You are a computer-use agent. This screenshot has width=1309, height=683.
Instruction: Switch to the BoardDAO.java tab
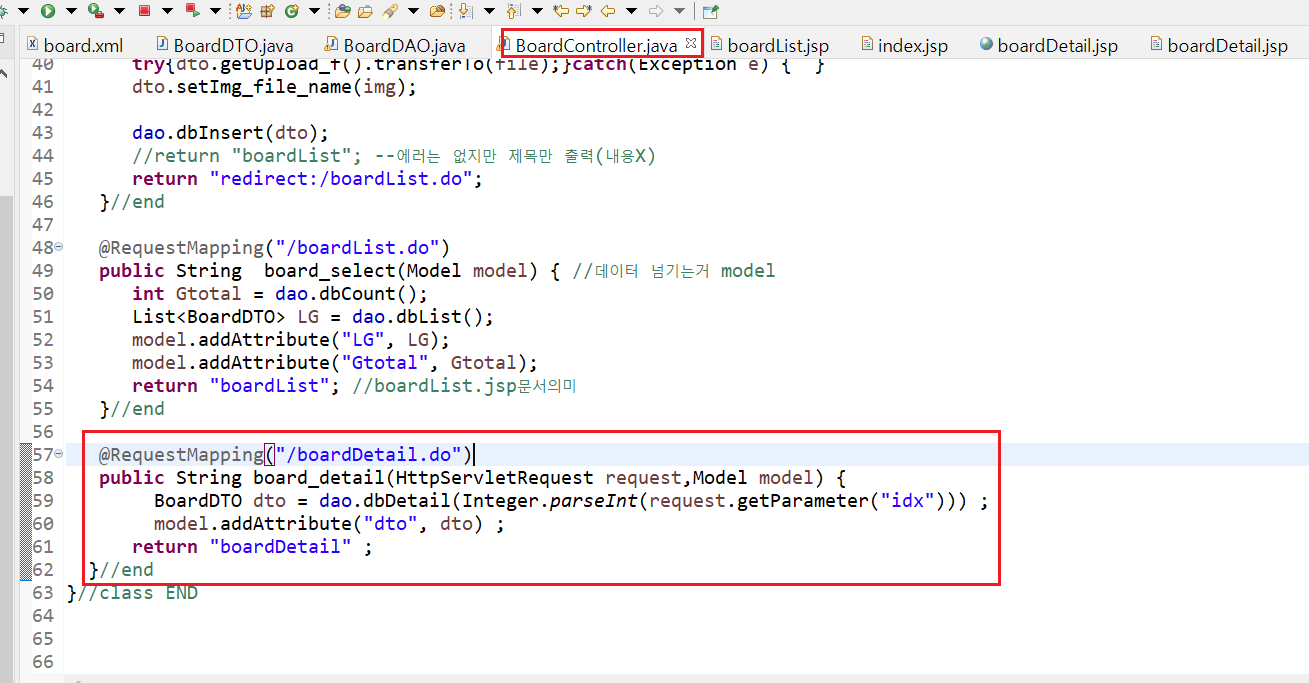click(x=394, y=45)
